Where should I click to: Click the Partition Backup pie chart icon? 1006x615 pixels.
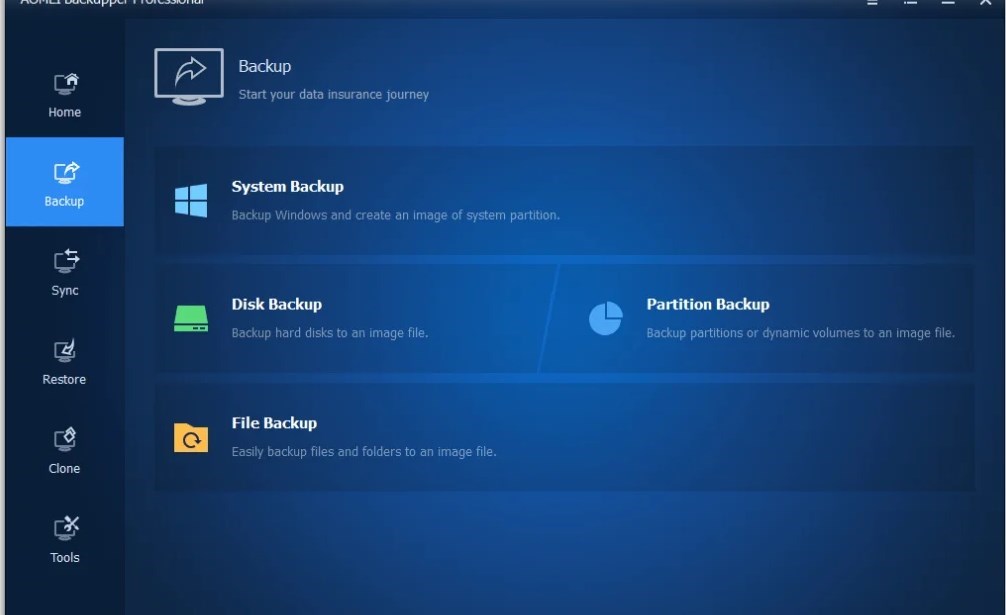point(606,318)
